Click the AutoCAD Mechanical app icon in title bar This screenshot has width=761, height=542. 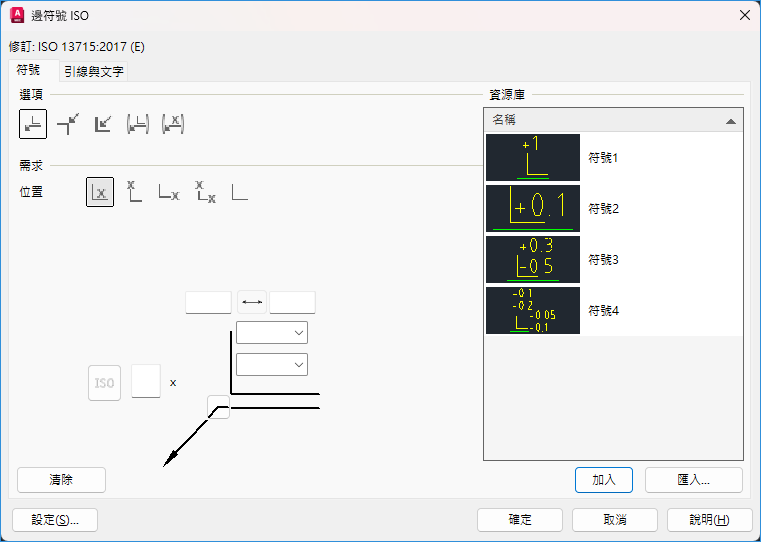[x=17, y=16]
